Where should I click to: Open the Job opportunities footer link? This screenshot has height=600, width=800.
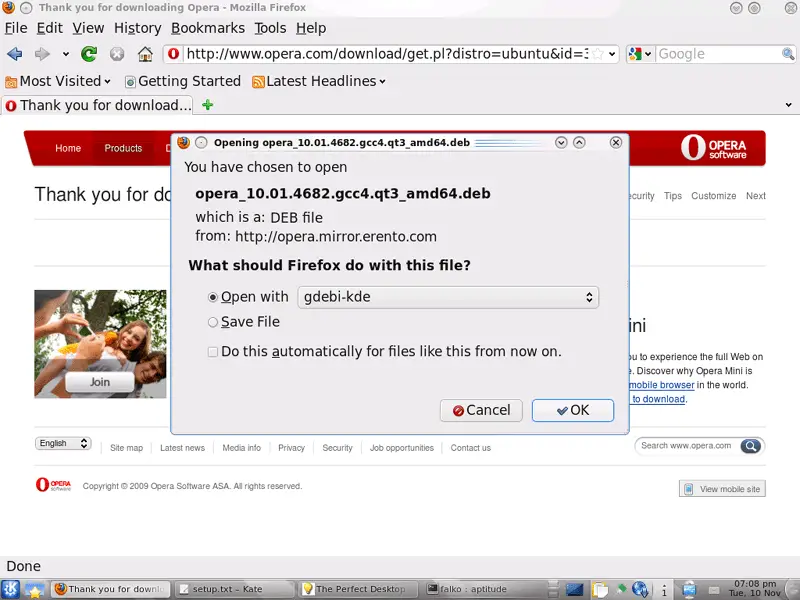click(x=402, y=448)
